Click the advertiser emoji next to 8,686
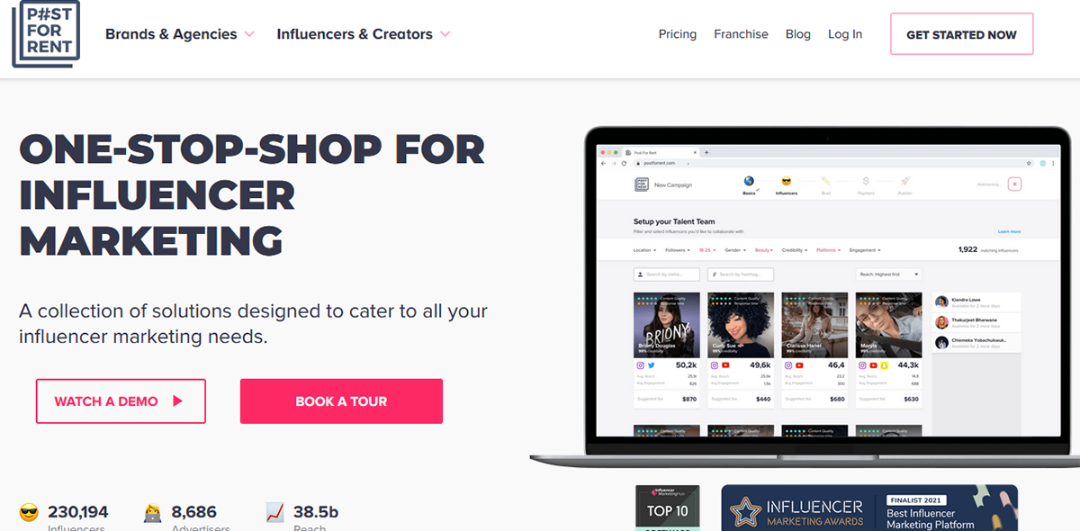Screen dimensions: 1080x531 tap(152, 512)
